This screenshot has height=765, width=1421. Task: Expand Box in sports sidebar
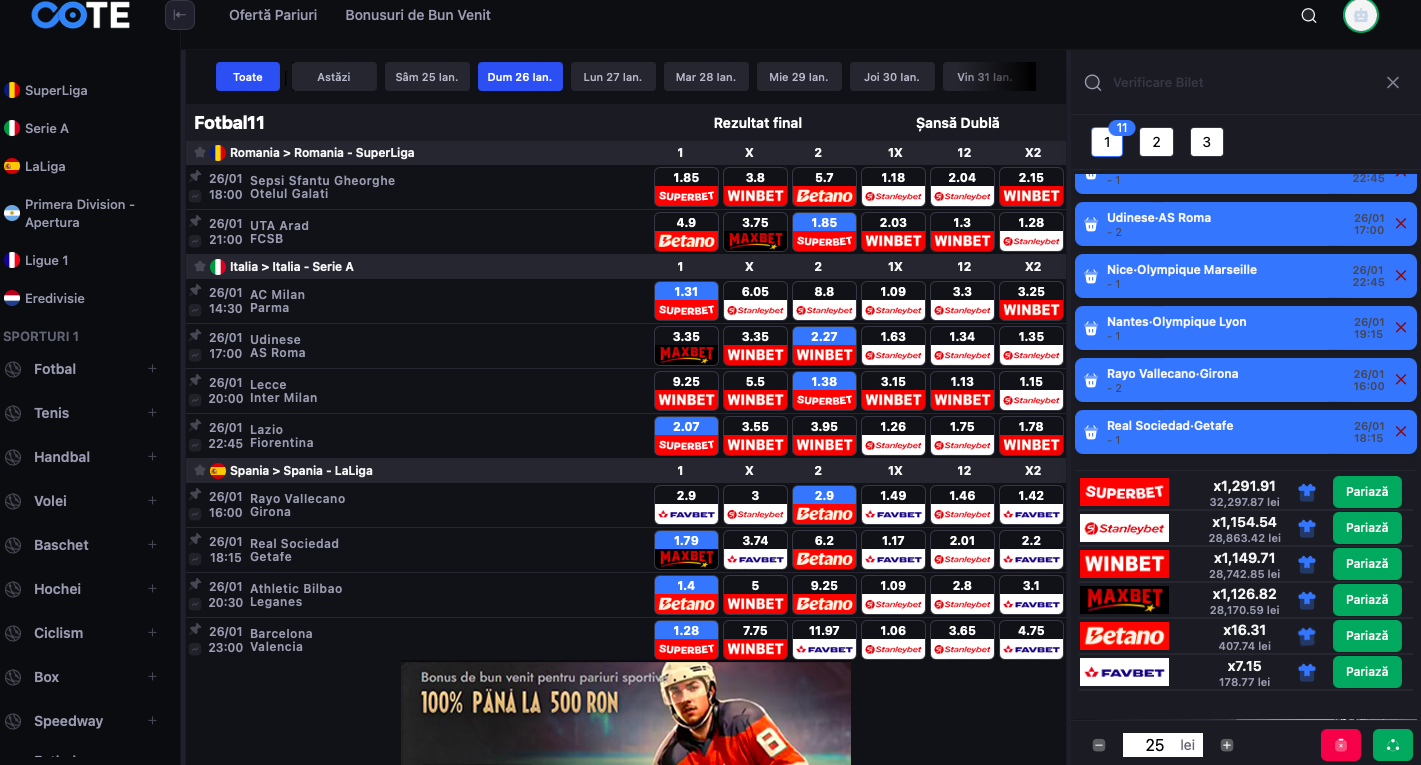point(152,677)
